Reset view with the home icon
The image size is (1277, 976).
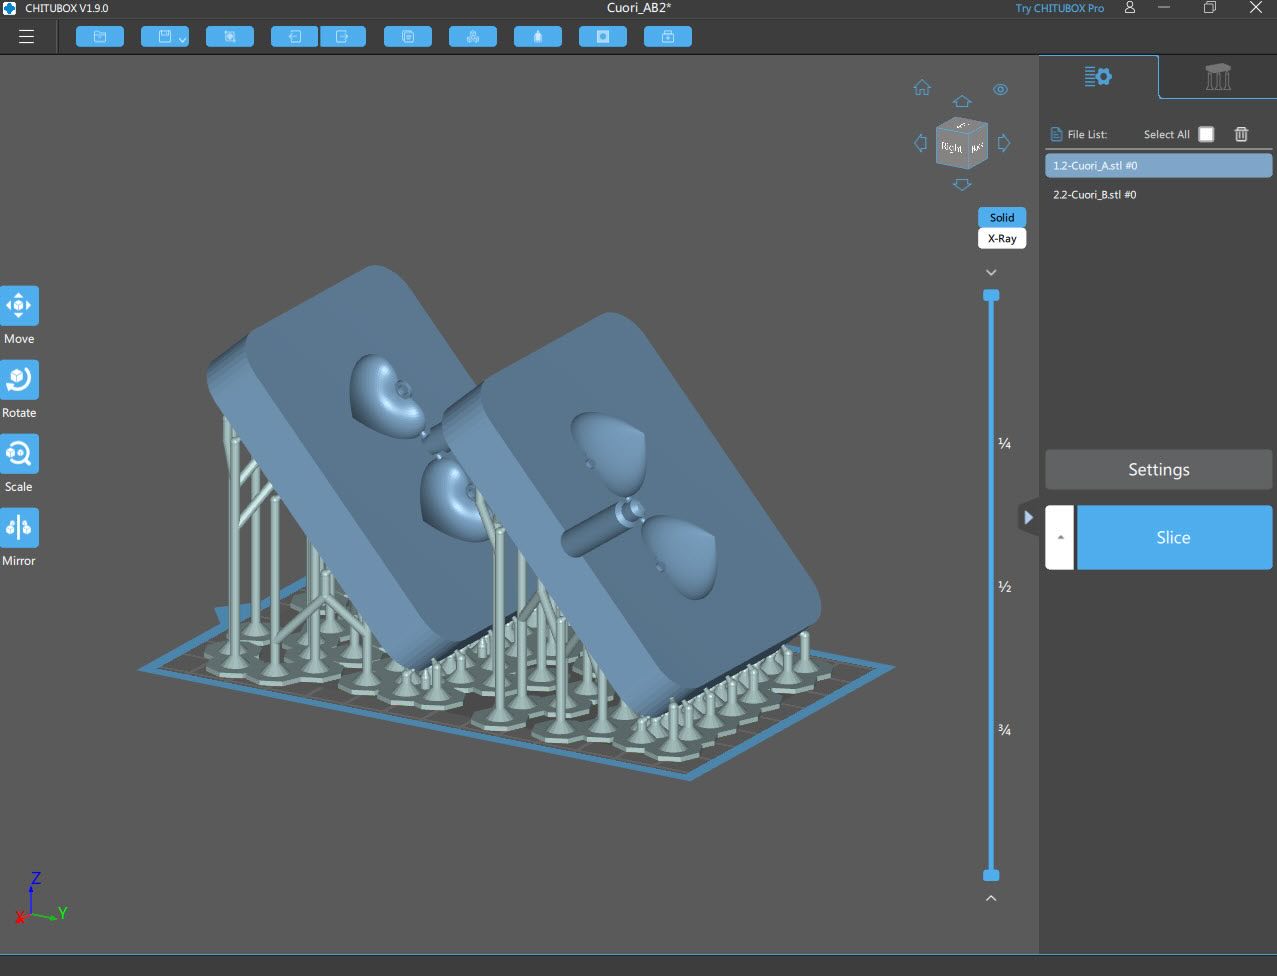922,88
